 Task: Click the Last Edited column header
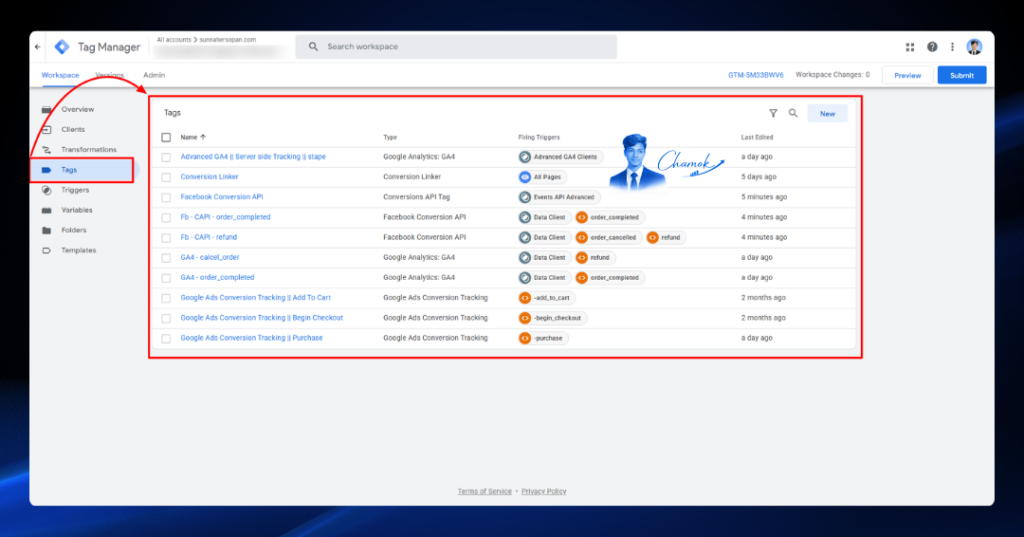[x=757, y=137]
